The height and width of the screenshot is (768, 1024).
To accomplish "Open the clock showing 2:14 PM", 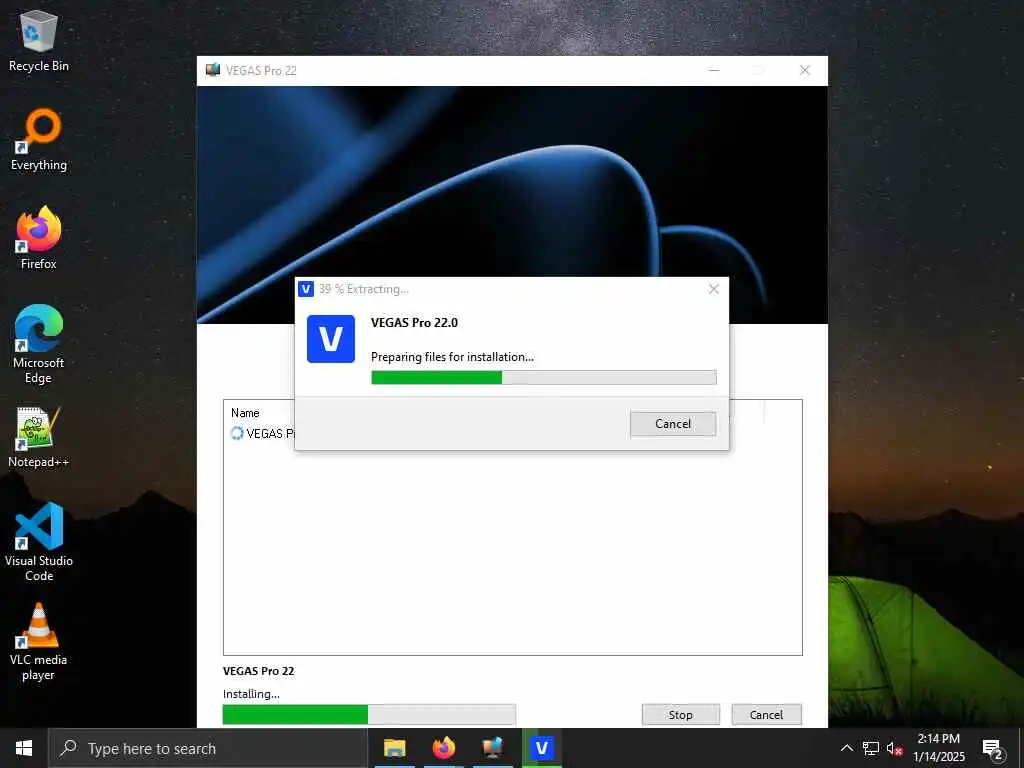I will (938, 748).
